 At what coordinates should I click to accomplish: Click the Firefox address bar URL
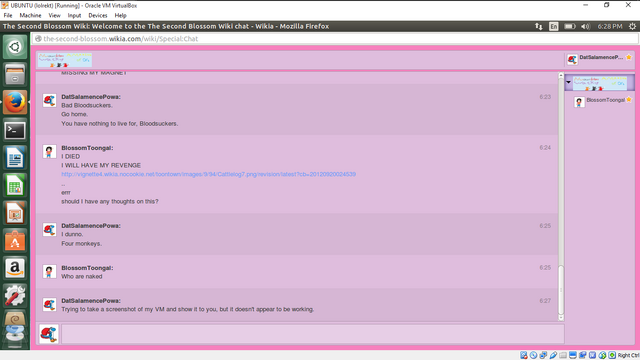pos(120,39)
